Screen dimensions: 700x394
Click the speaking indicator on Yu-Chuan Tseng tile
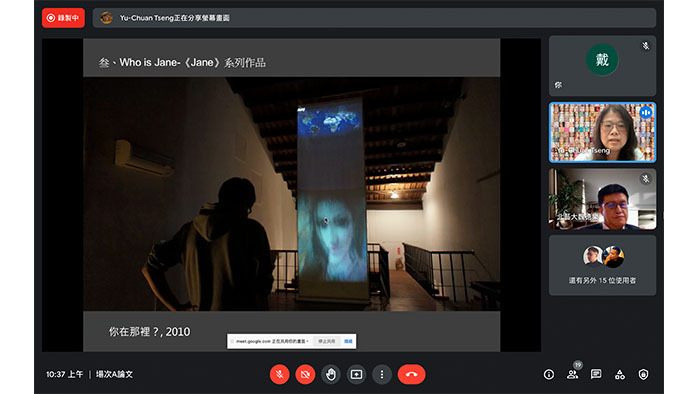[646, 113]
